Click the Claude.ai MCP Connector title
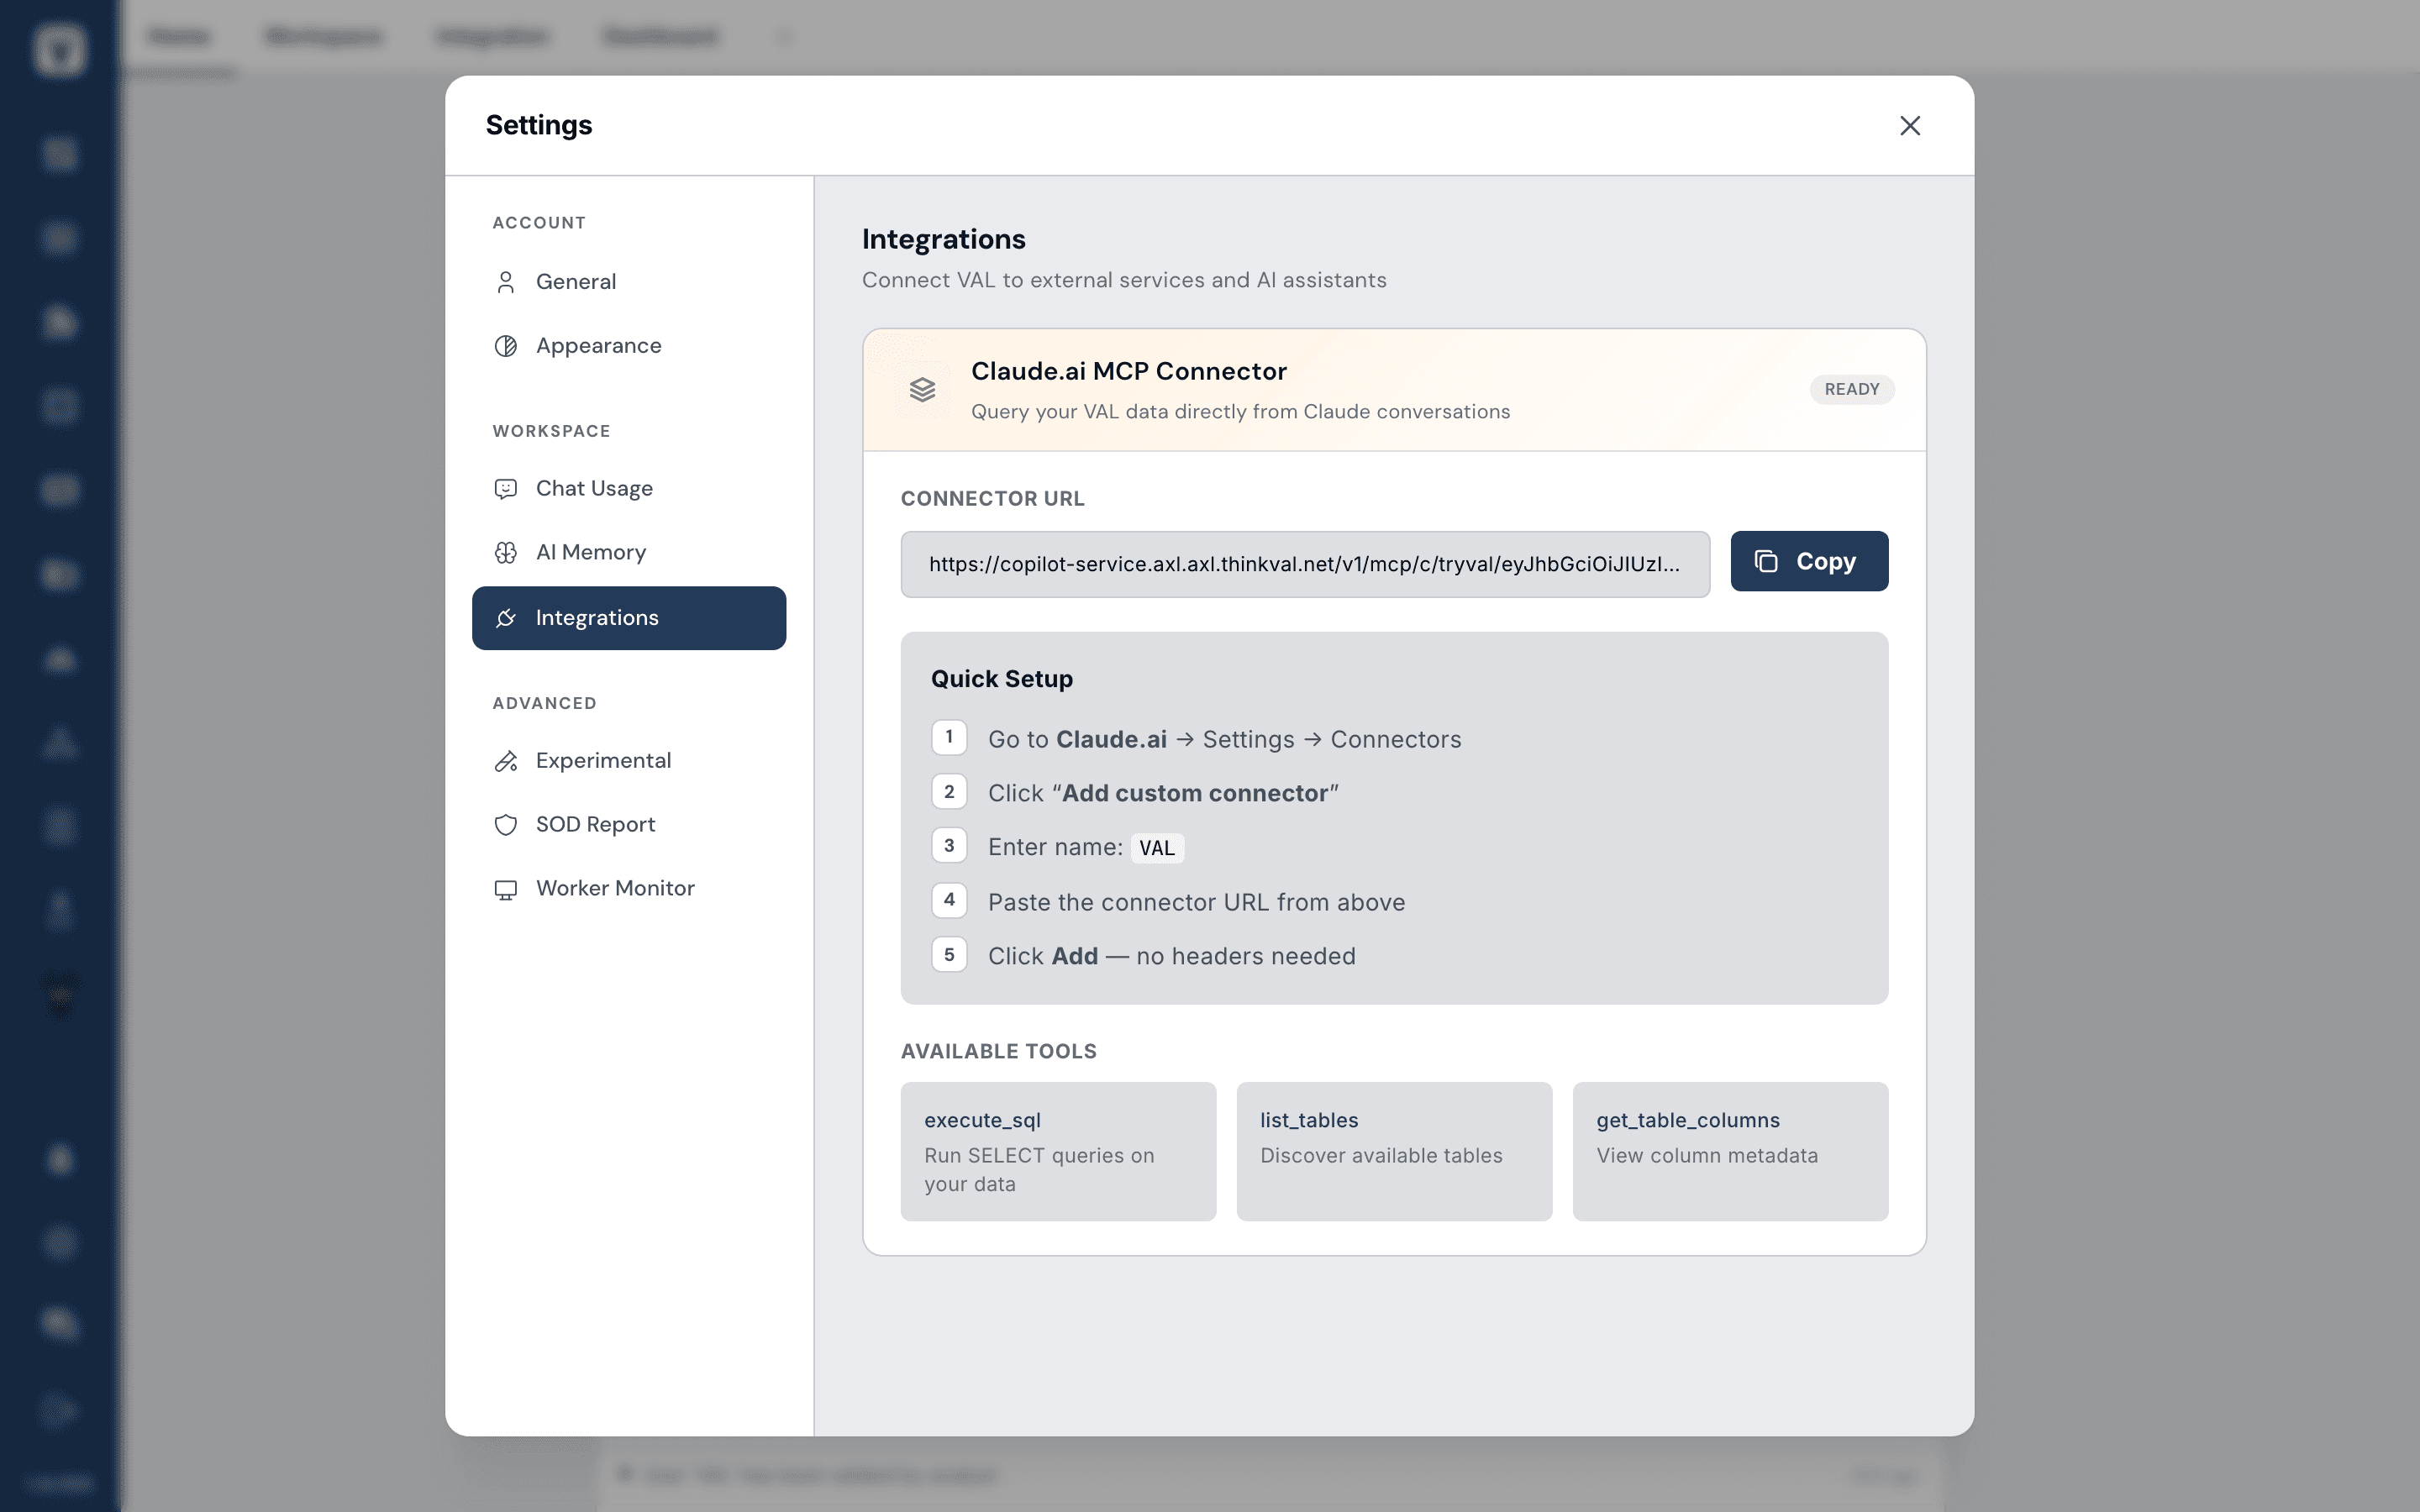This screenshot has height=1512, width=2420. pos(1129,371)
